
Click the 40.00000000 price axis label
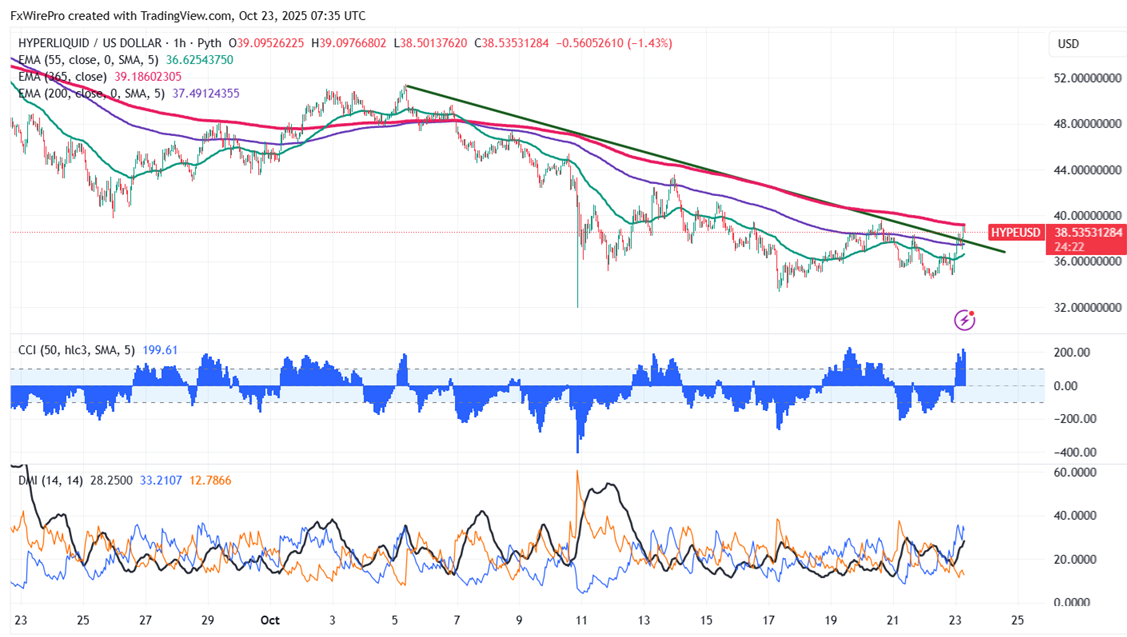coord(1087,216)
